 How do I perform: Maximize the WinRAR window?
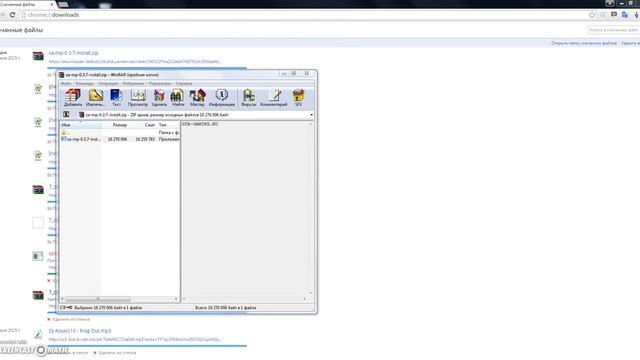[x=293, y=73]
